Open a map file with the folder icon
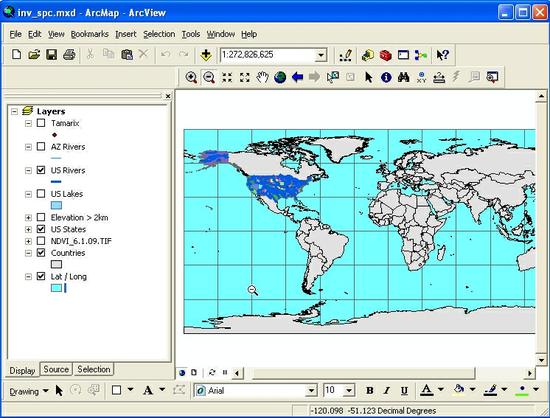The image size is (550, 418). pos(34,55)
